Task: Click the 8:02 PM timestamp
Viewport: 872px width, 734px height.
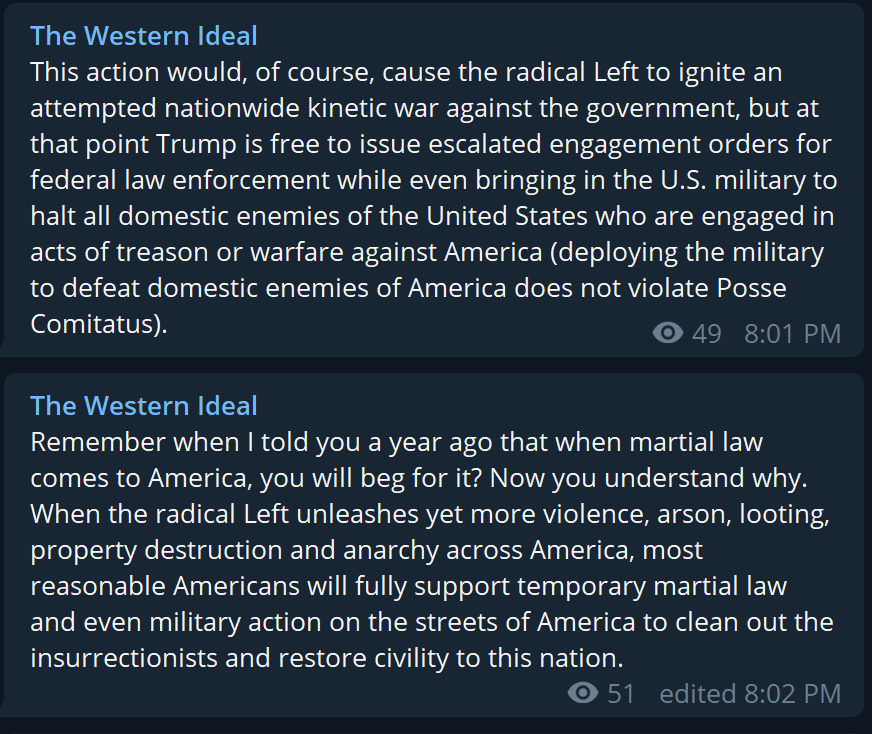Action: [x=792, y=694]
